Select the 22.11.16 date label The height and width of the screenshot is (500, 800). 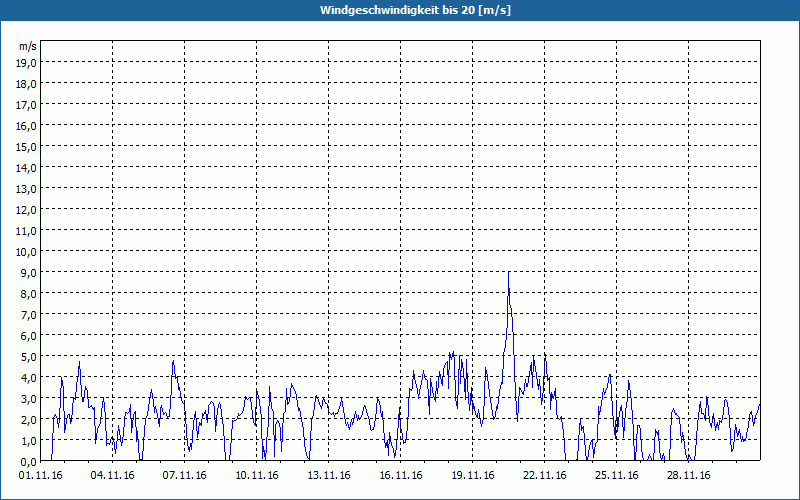point(545,476)
